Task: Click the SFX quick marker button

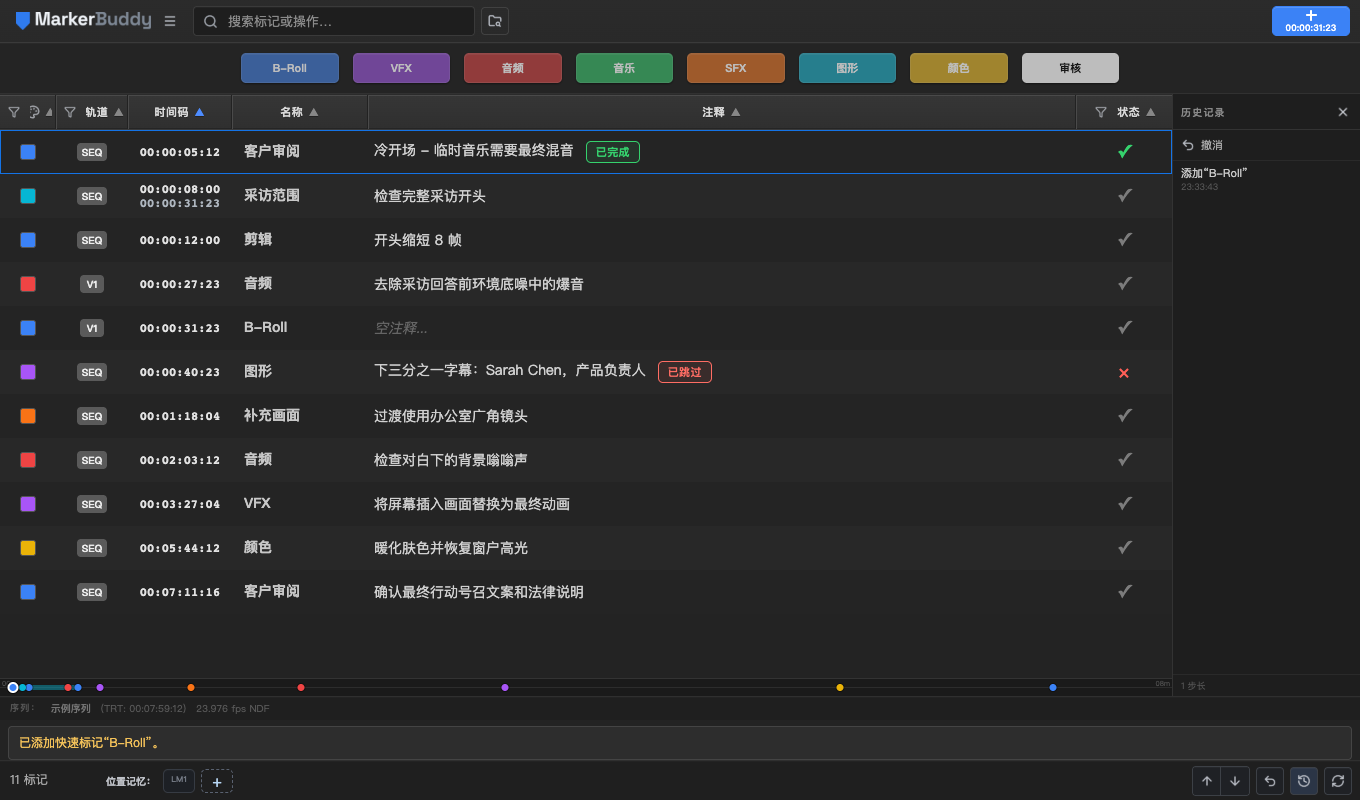Action: 736,68
